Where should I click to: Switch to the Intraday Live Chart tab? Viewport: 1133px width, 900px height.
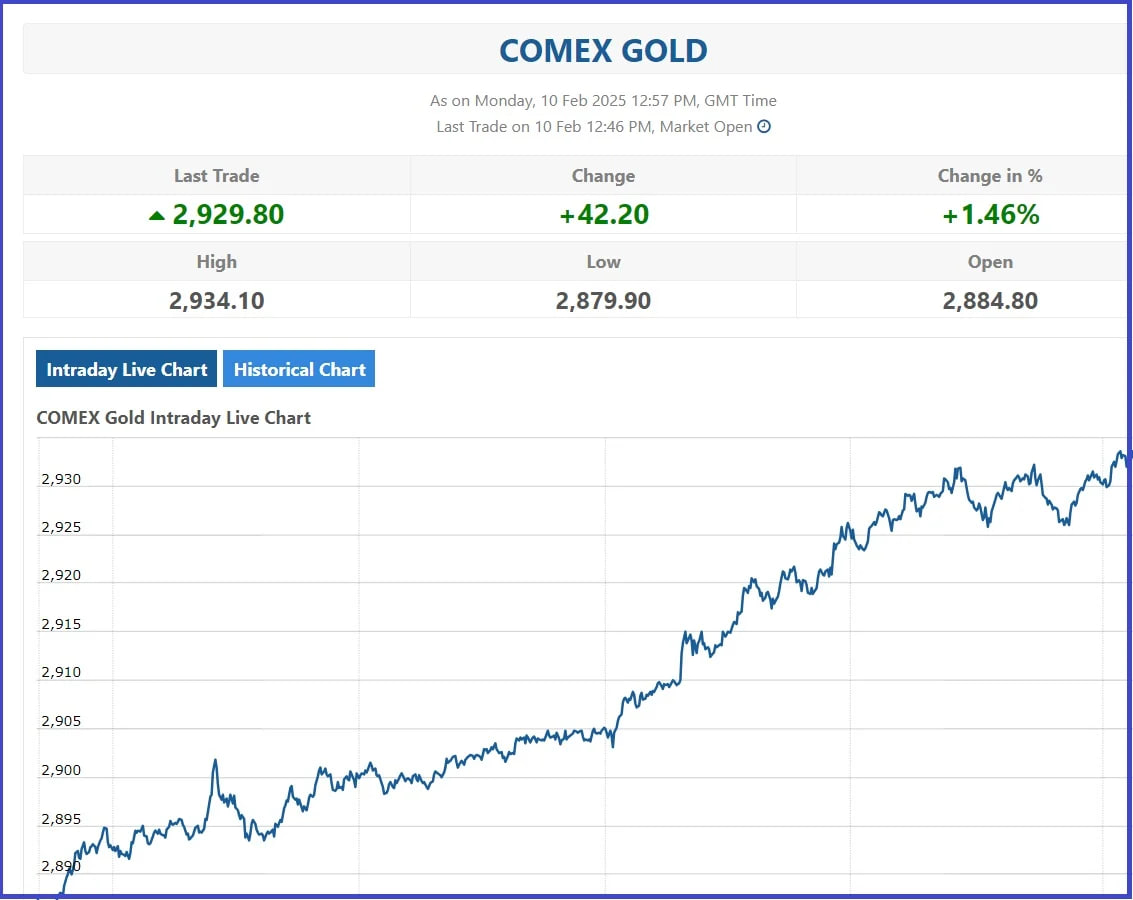(x=126, y=369)
